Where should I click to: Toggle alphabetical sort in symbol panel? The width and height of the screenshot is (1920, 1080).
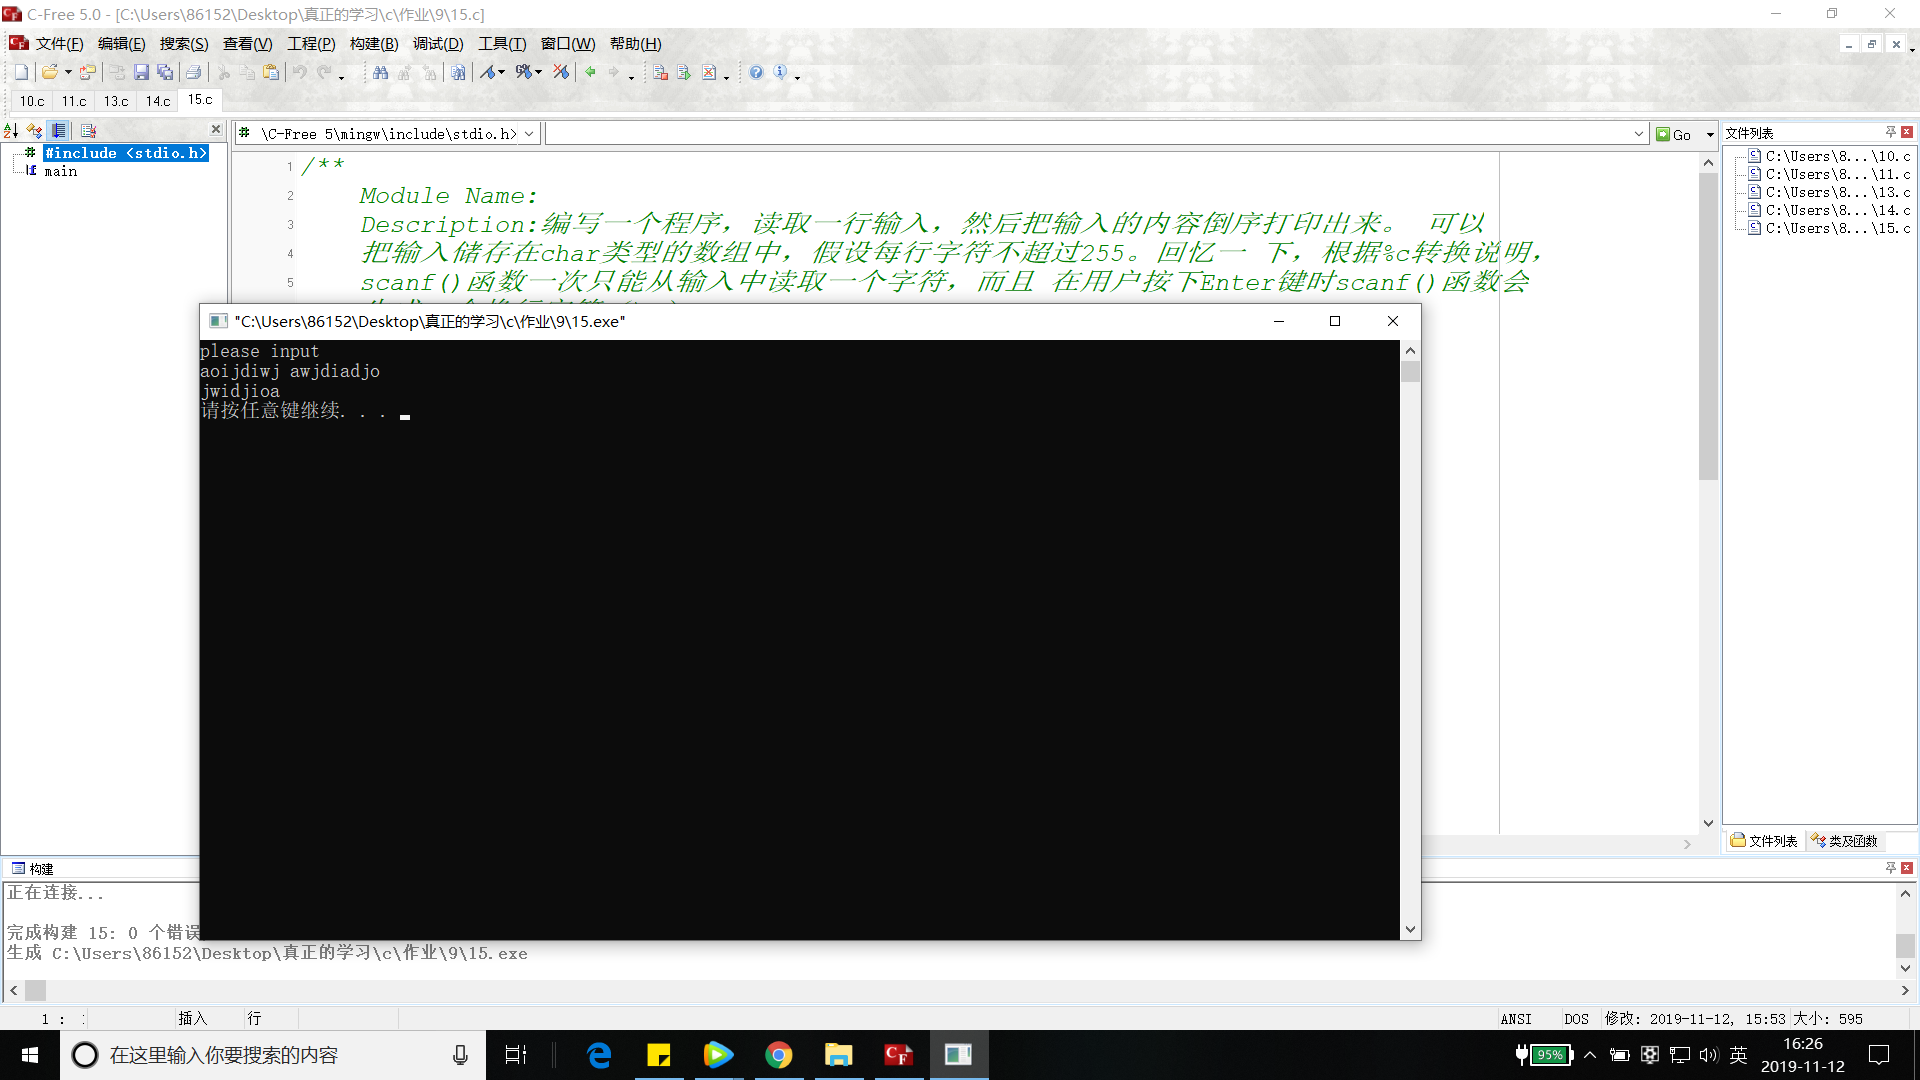[x=11, y=130]
